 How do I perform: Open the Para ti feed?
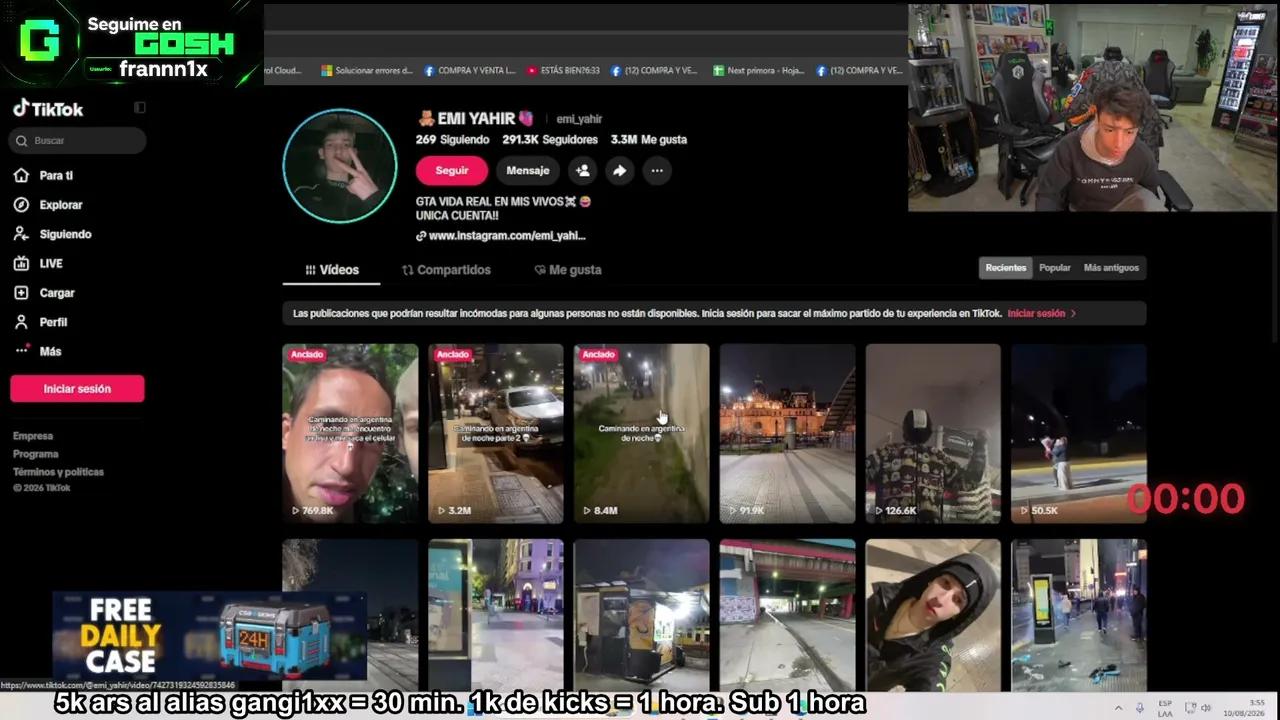coord(44,176)
